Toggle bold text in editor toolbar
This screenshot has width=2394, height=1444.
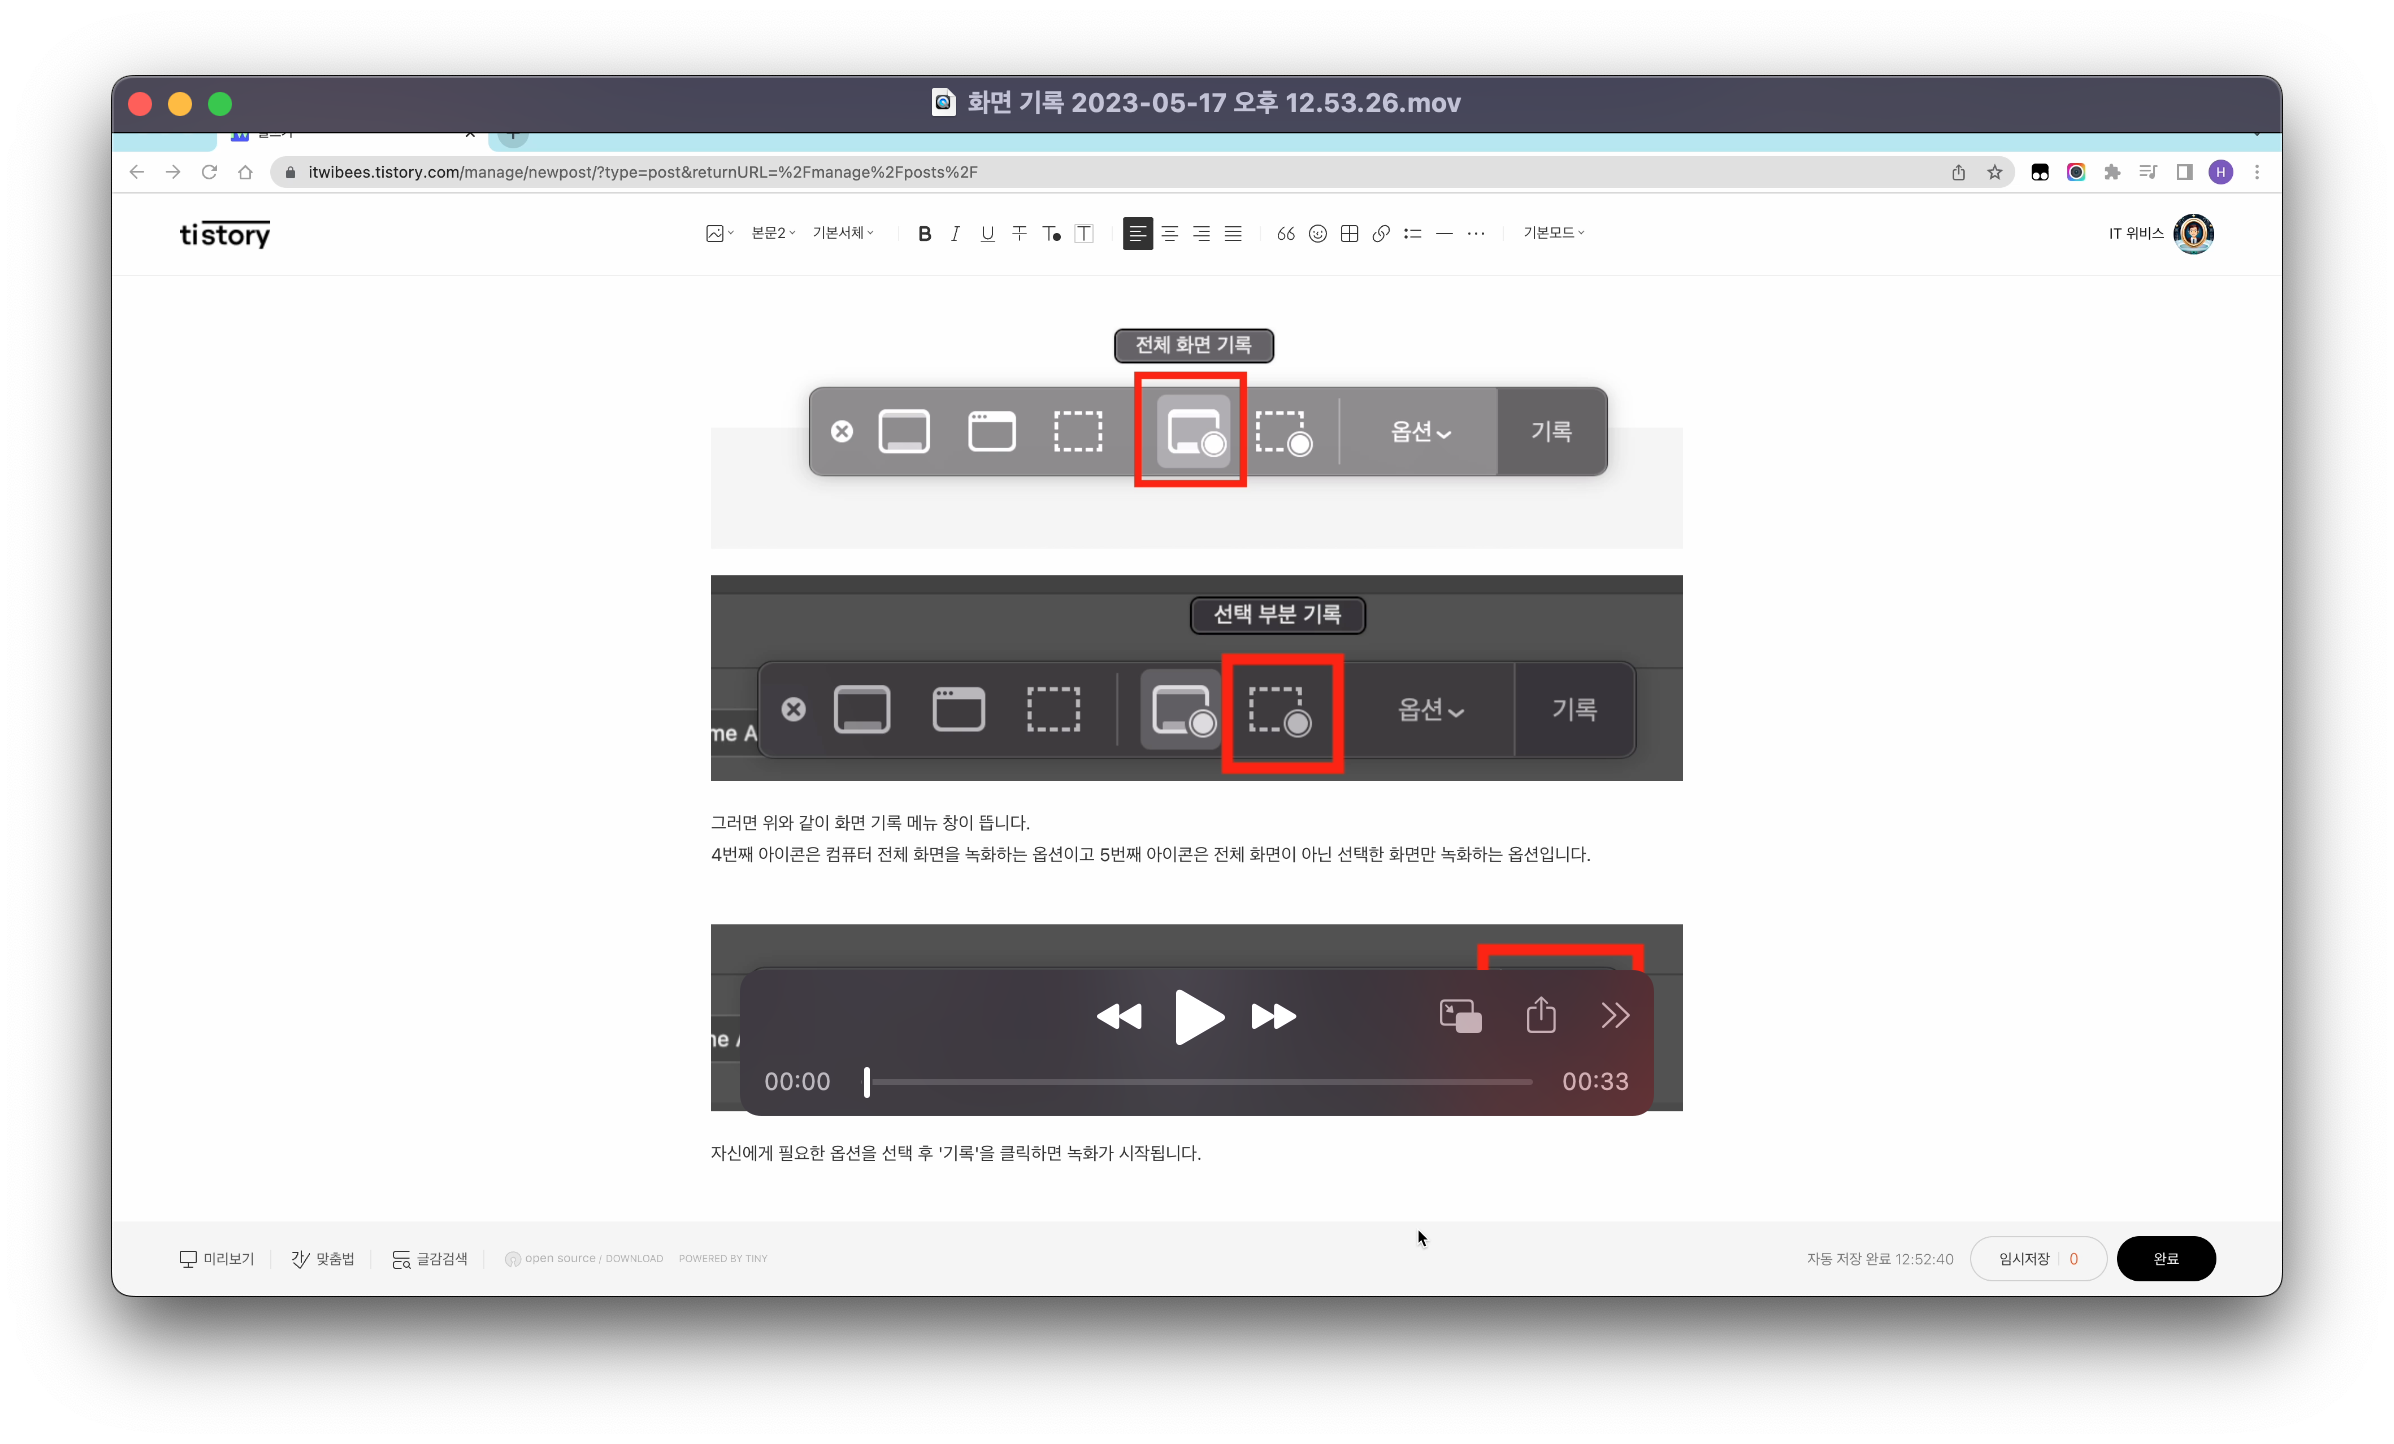(924, 233)
